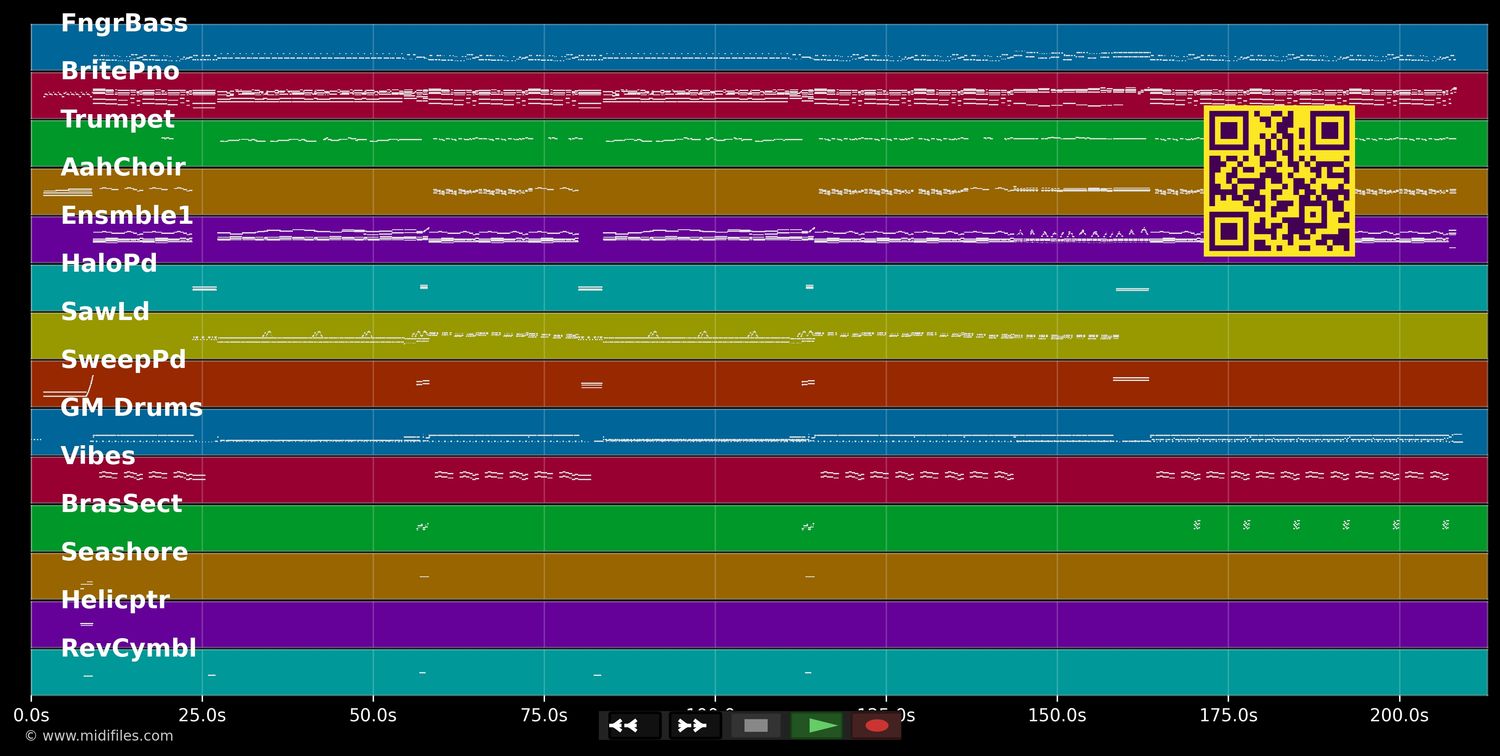The image size is (1500, 756).
Task: Select the BritePno track name
Action: 120,71
